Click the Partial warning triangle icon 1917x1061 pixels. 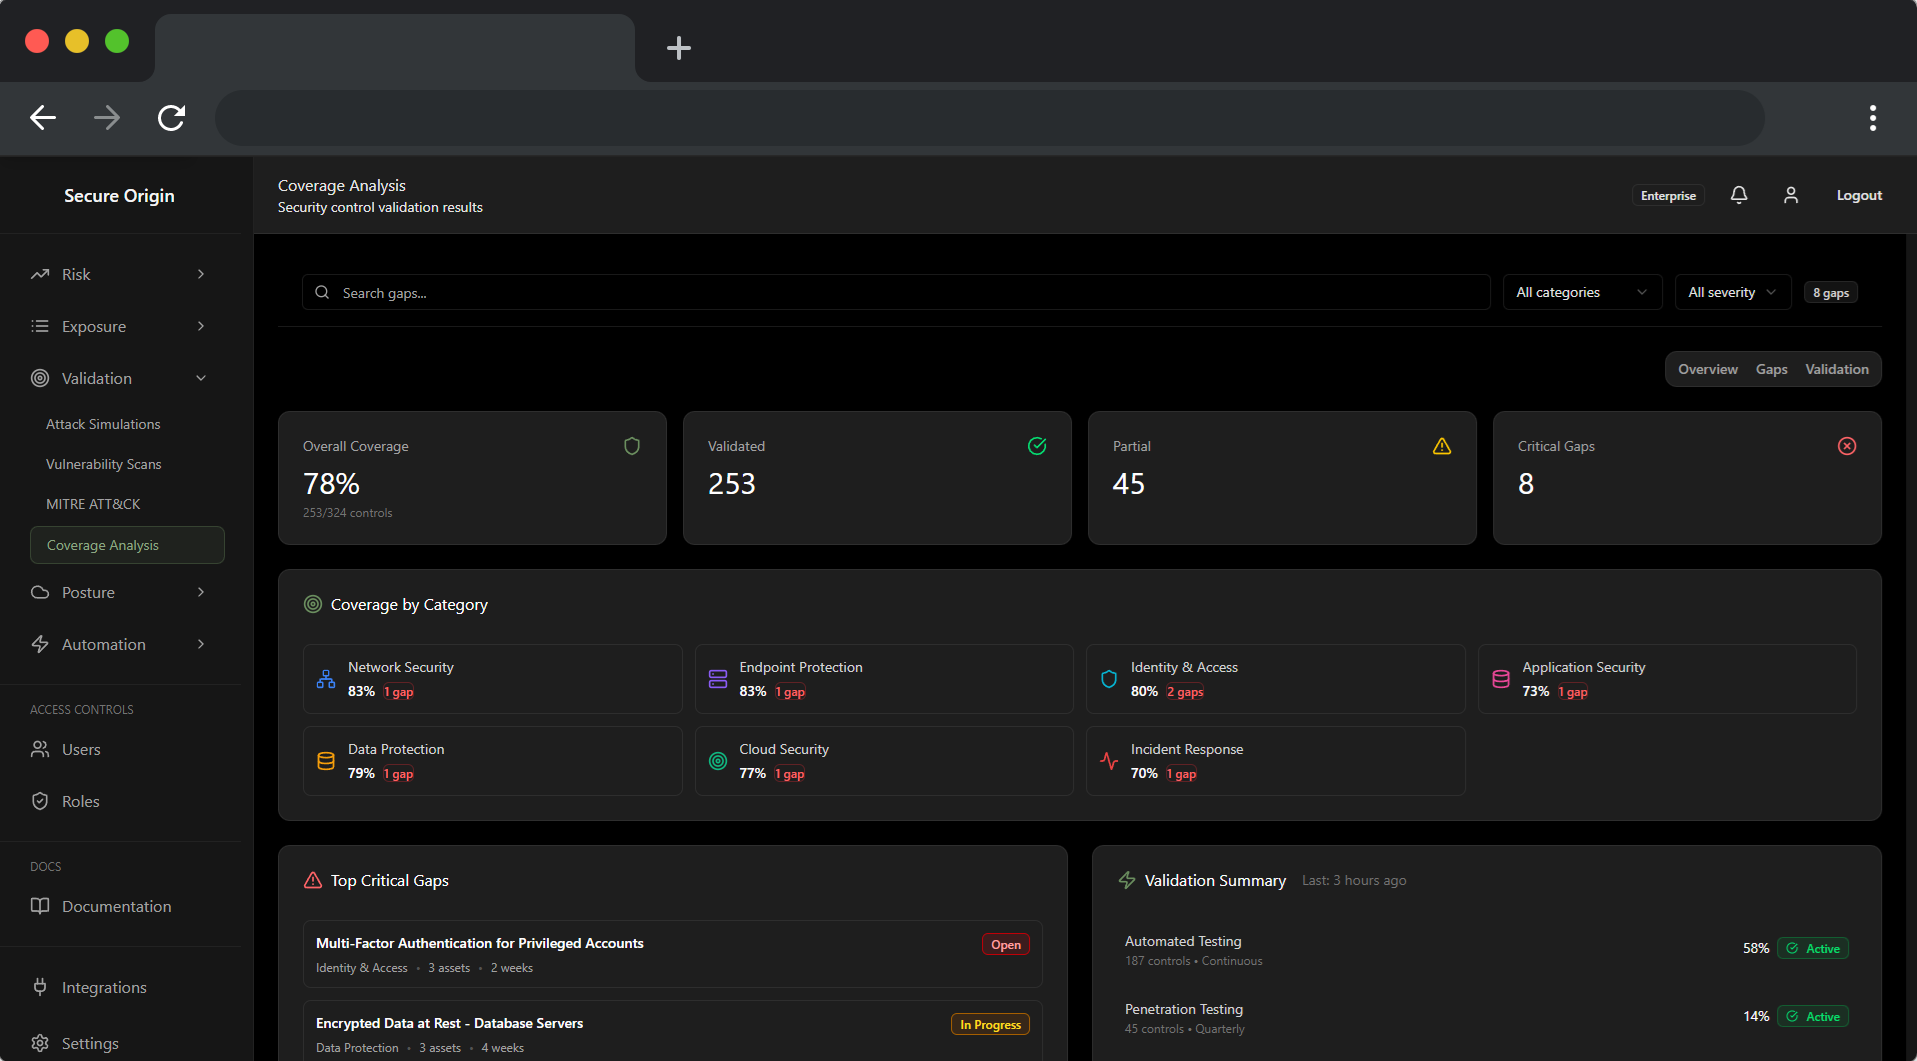(x=1442, y=446)
